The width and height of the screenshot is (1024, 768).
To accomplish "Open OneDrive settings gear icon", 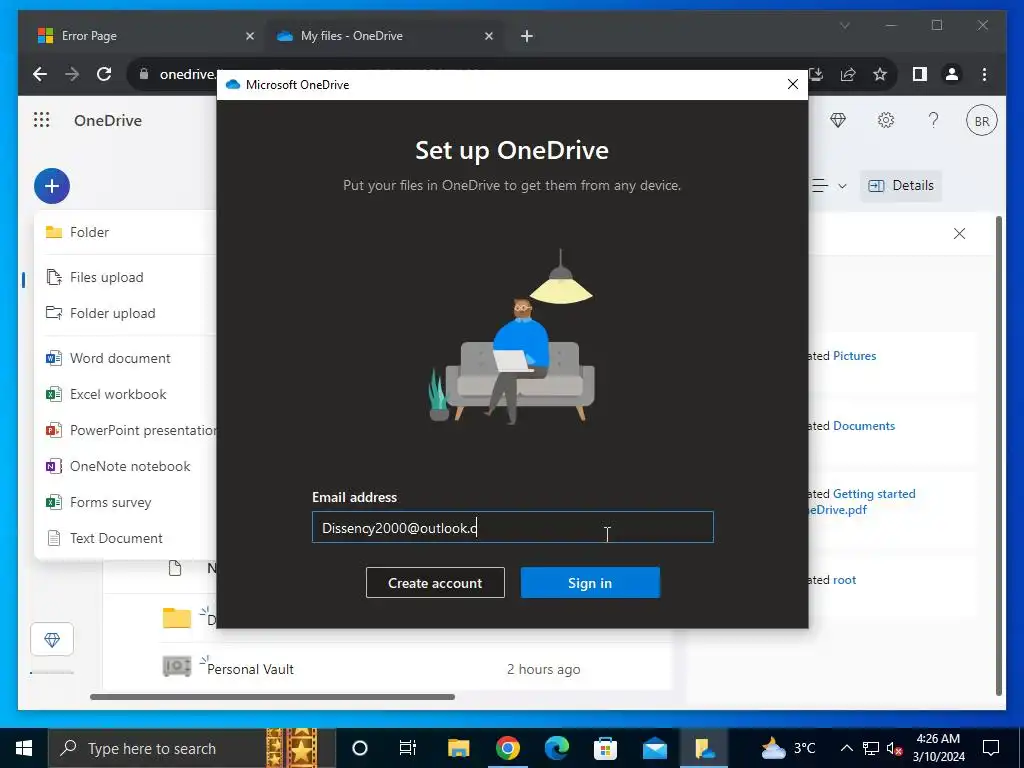I will (886, 120).
